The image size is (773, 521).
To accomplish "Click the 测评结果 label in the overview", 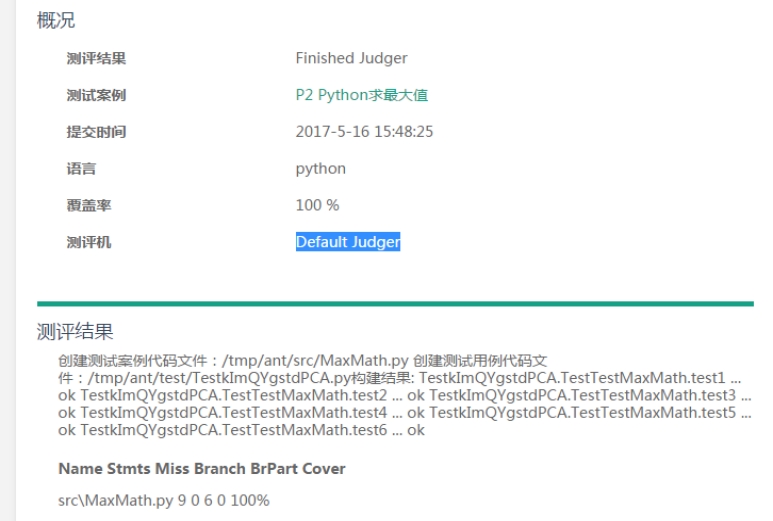I will tap(96, 58).
